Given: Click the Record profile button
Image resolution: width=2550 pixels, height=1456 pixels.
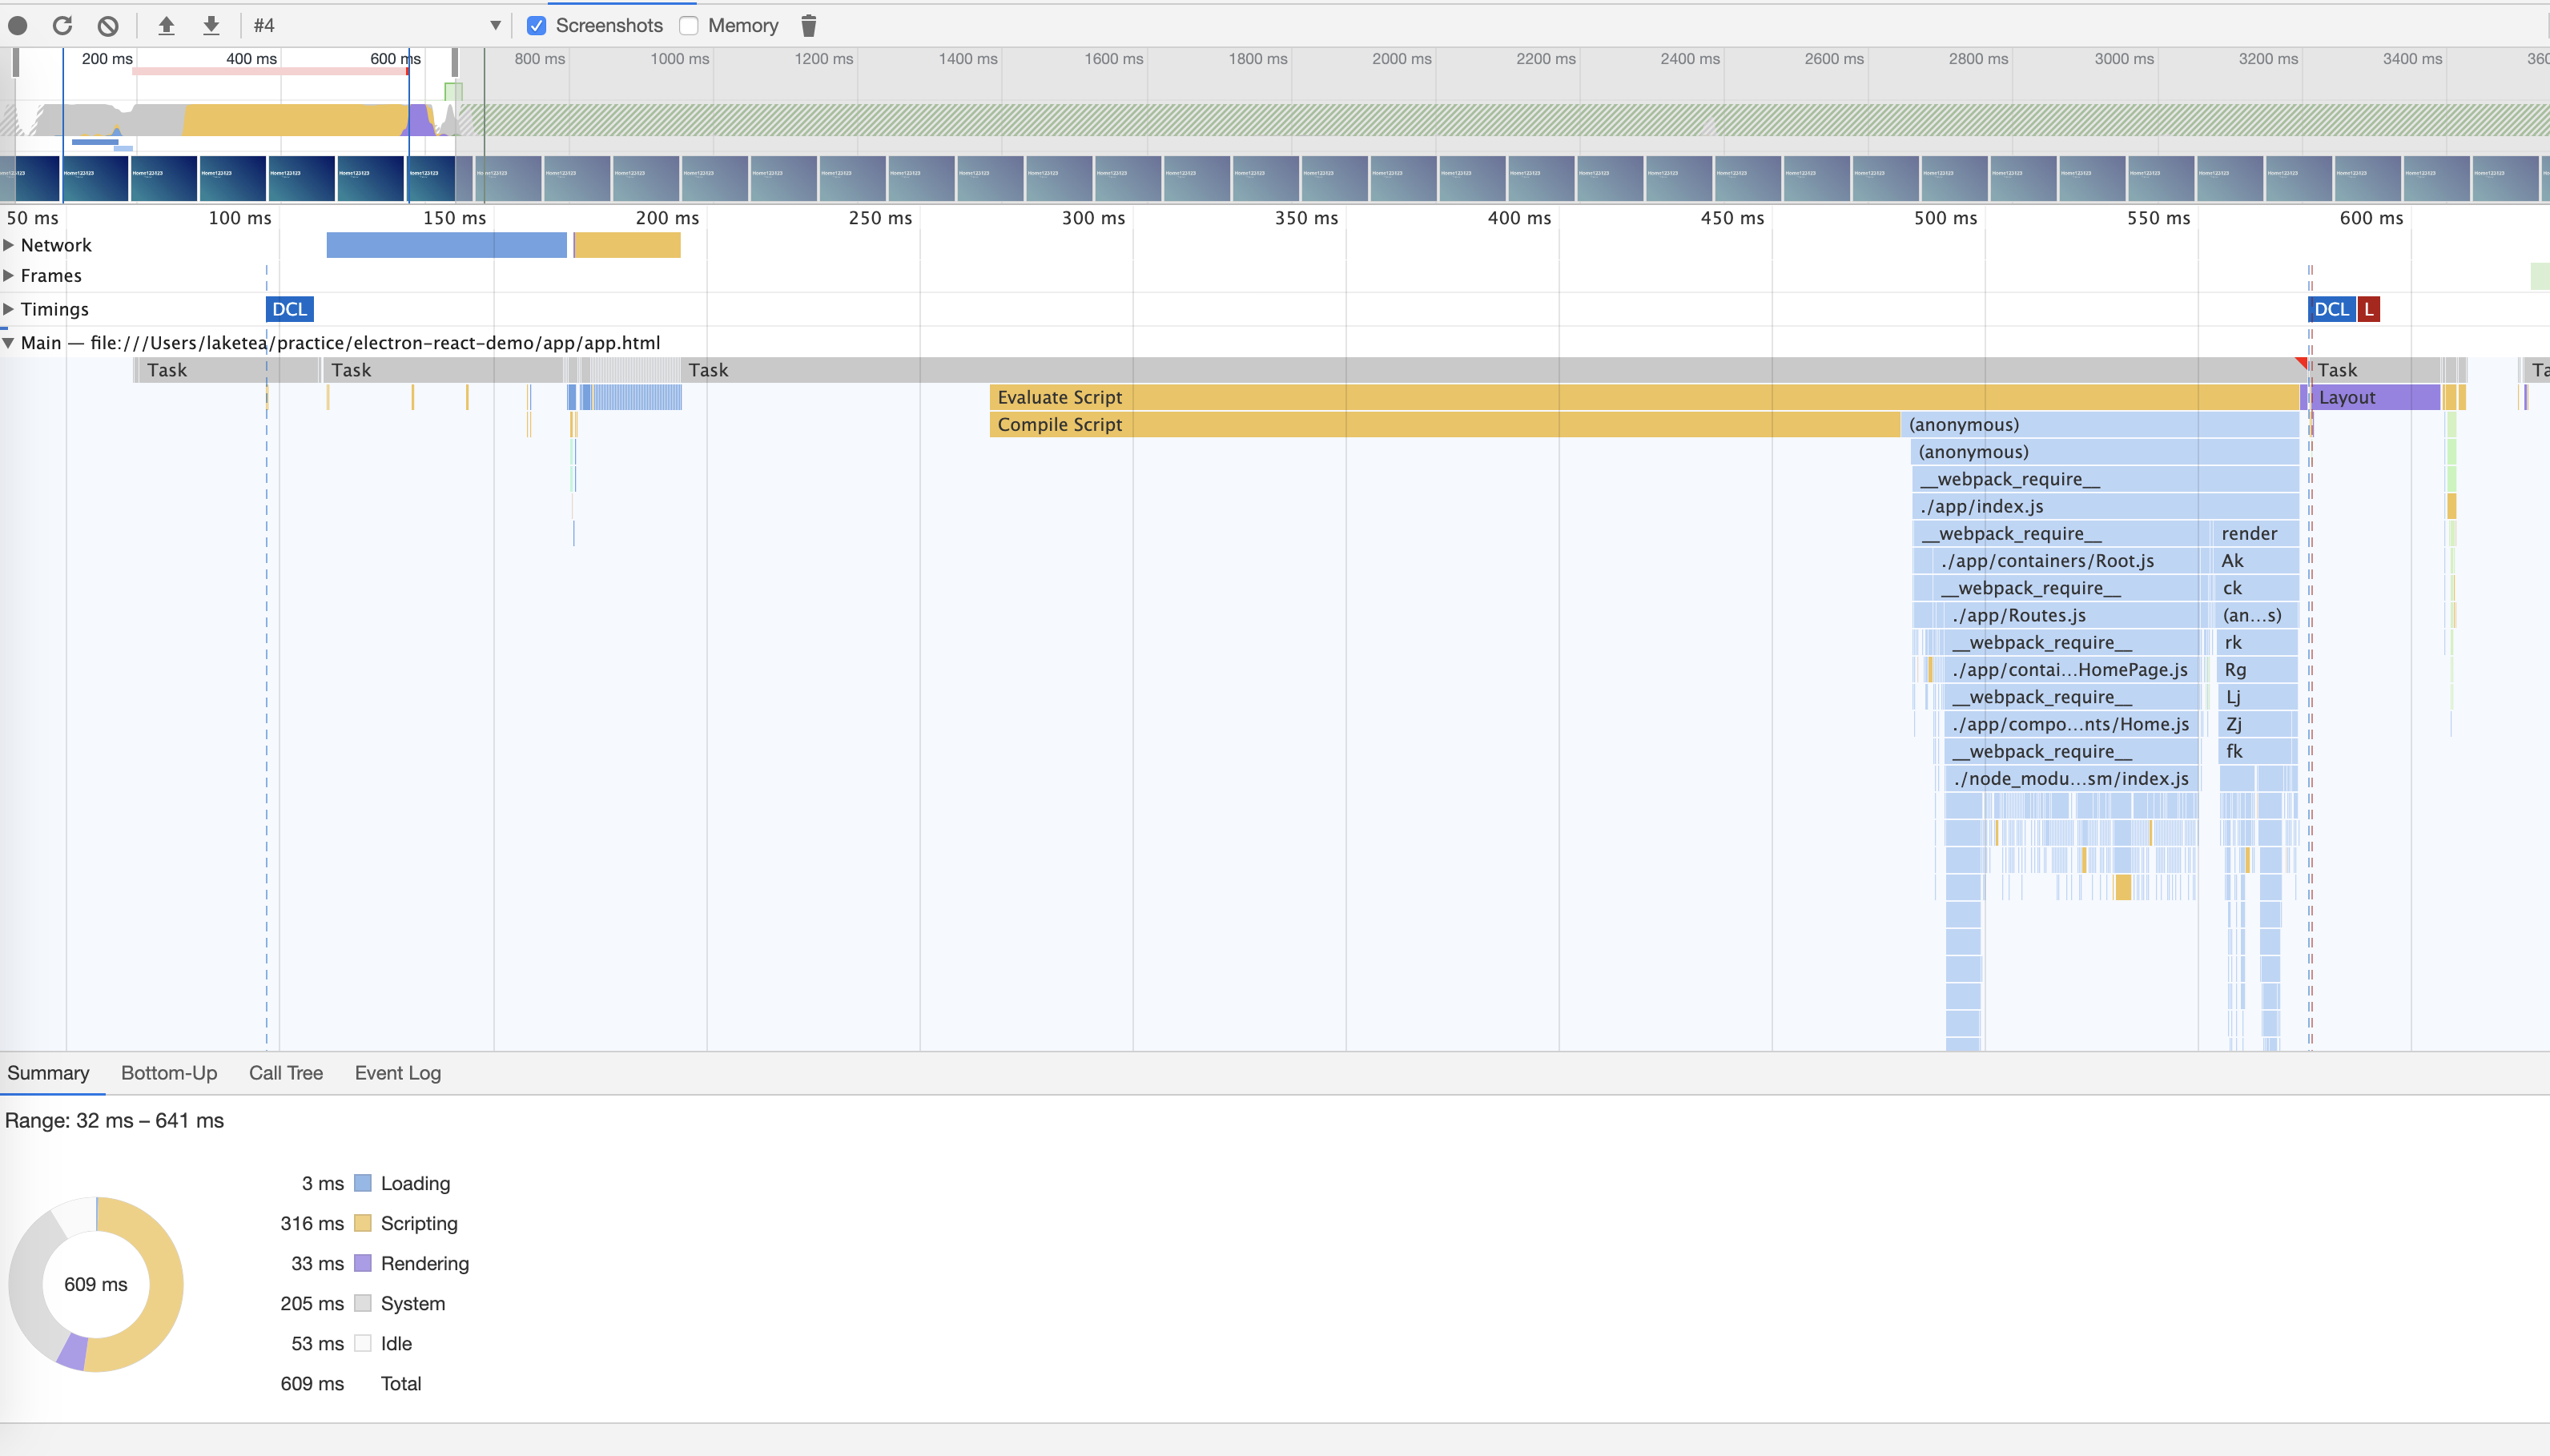Looking at the screenshot, I should (x=18, y=25).
